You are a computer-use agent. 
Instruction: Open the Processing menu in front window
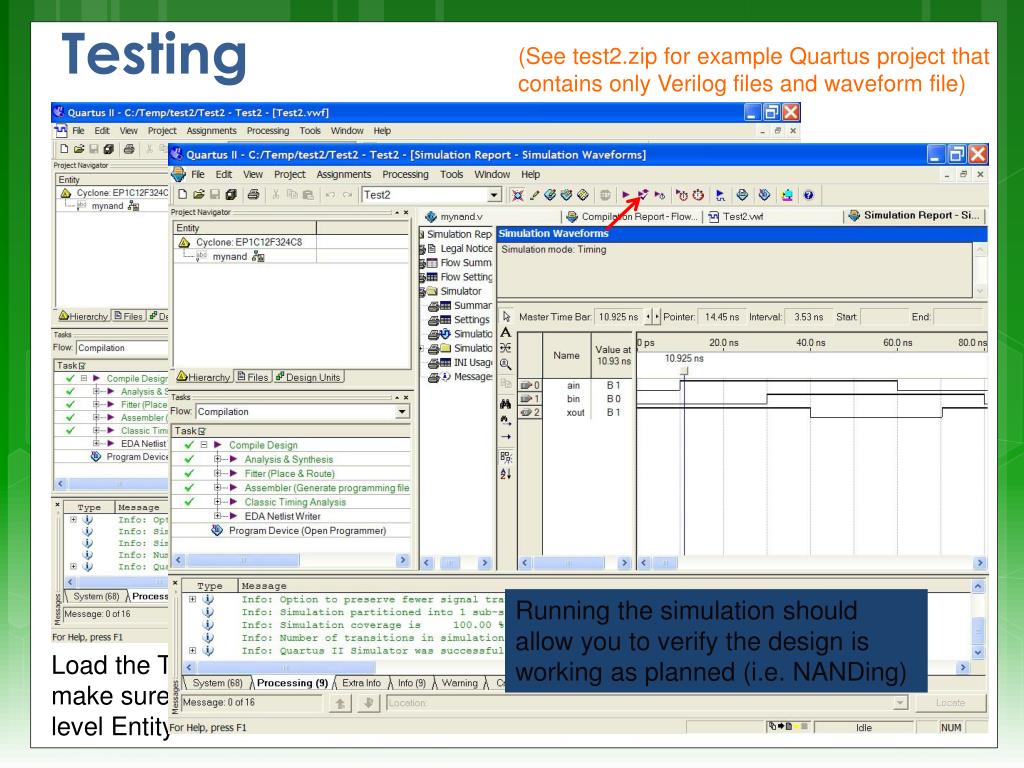point(406,174)
